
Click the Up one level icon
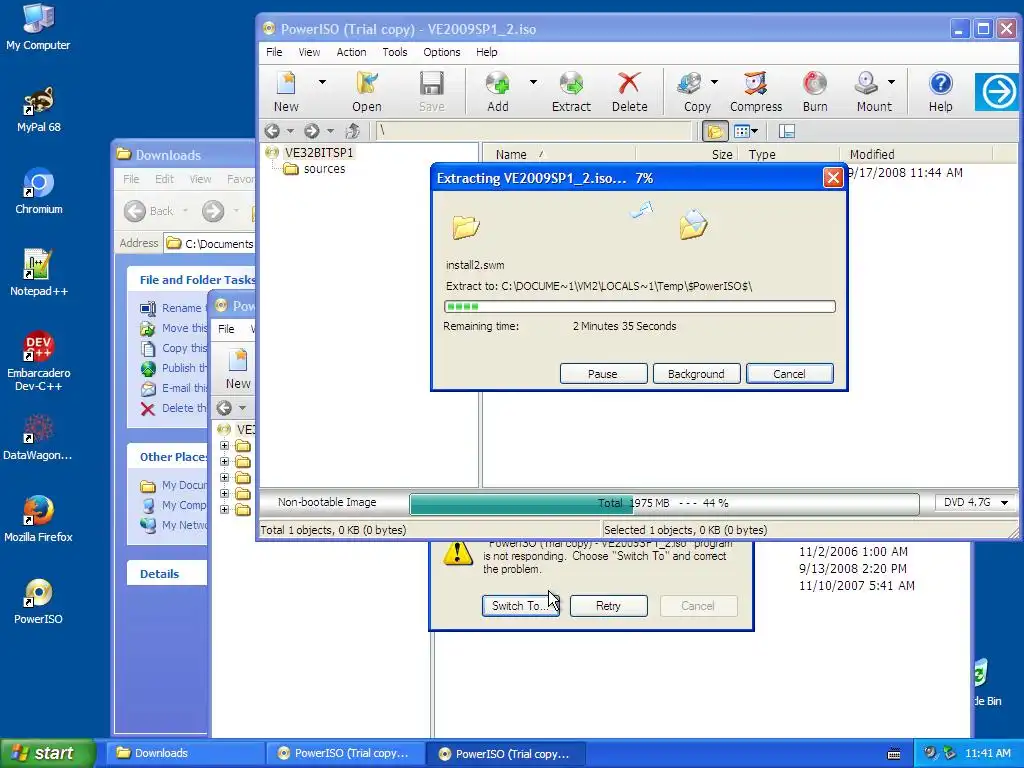[x=352, y=131]
